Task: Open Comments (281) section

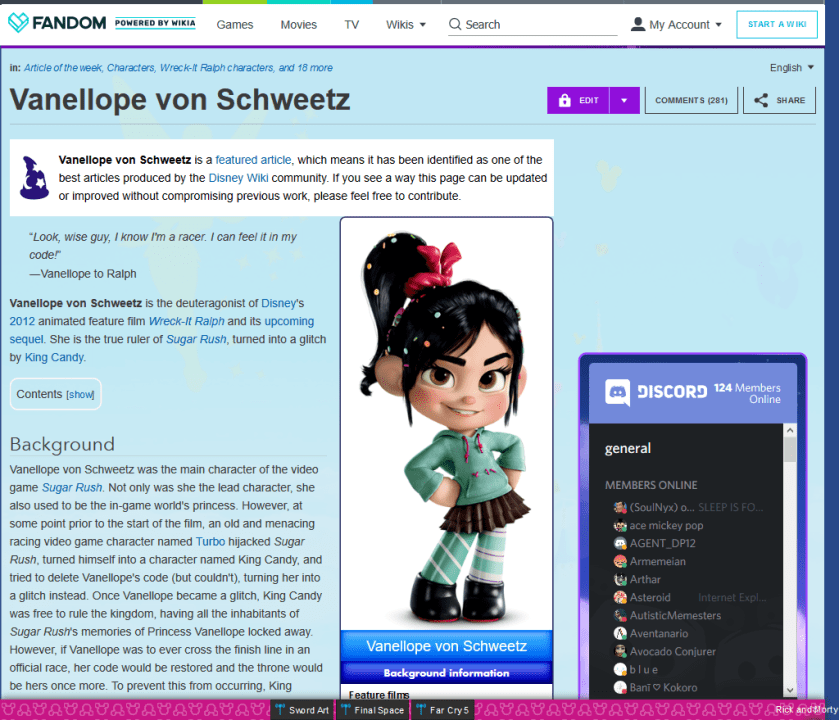Action: point(691,100)
